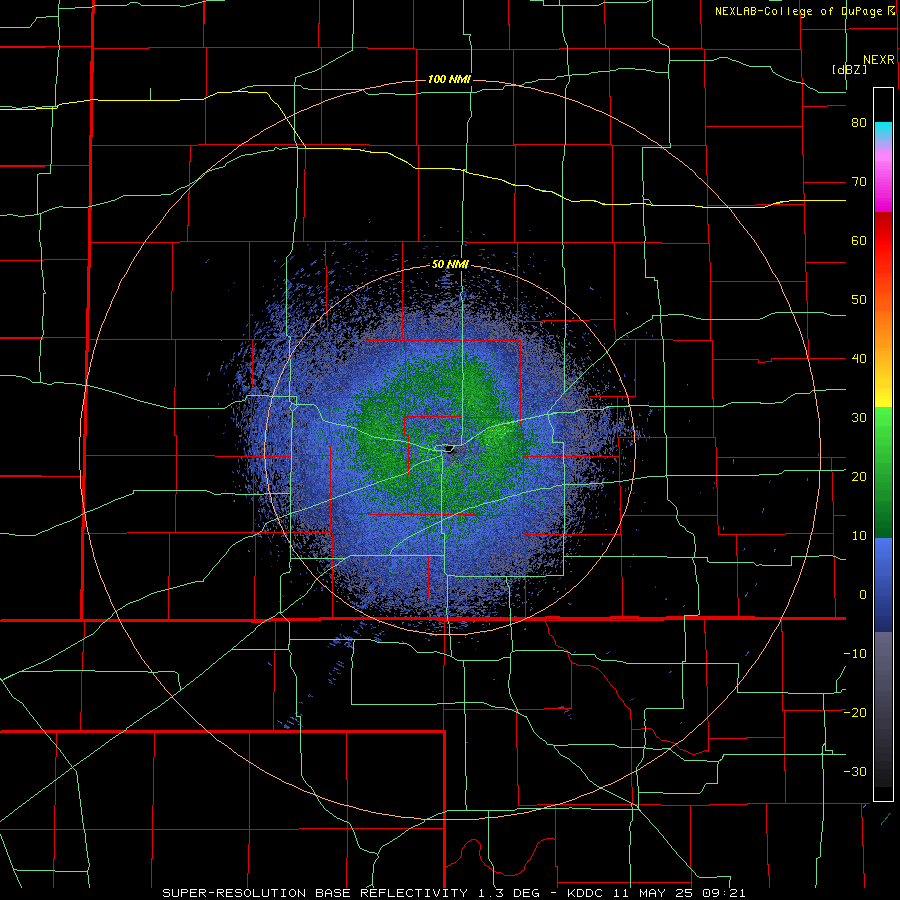900x900 pixels.
Task: Click the -10 value on the dBZ scale
Action: [x=855, y=654]
